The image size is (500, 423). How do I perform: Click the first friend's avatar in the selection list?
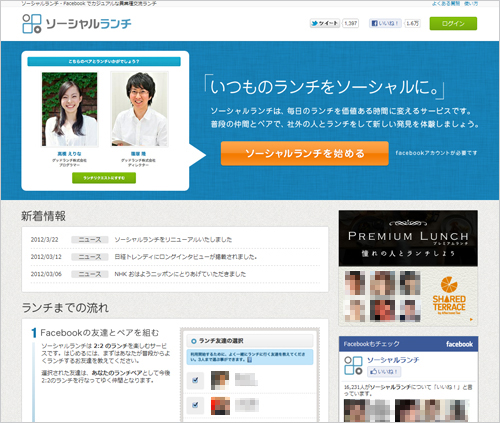(220, 380)
